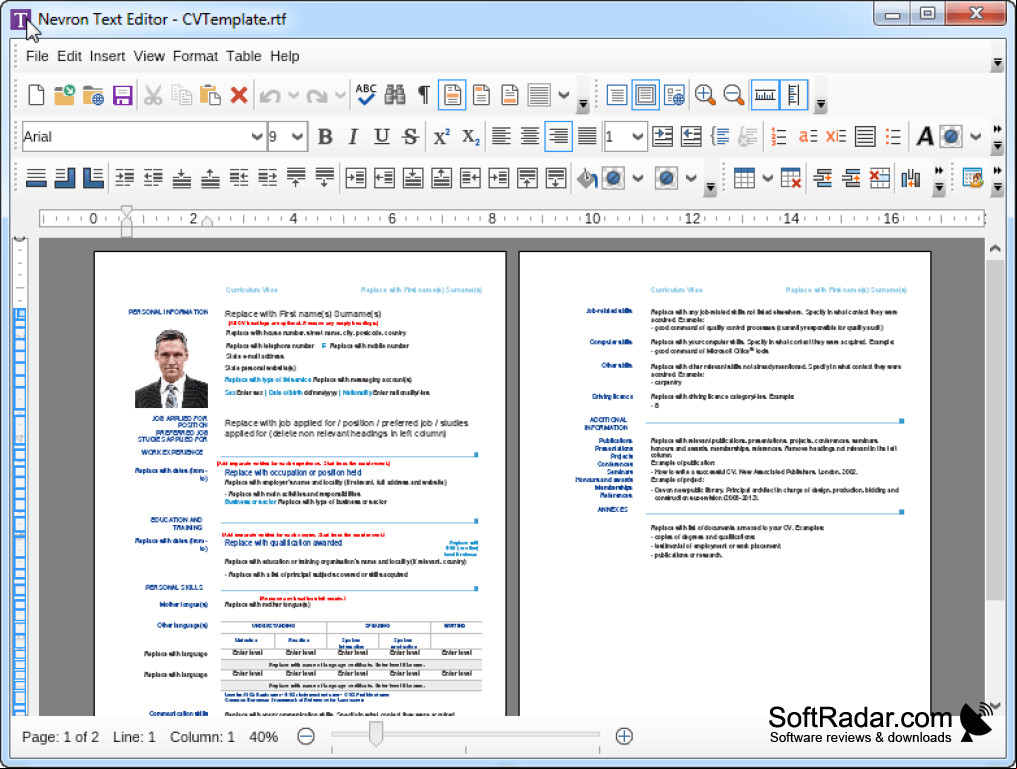Viewport: 1017px width, 769px height.
Task: Open the Edit menu
Action: [69, 56]
